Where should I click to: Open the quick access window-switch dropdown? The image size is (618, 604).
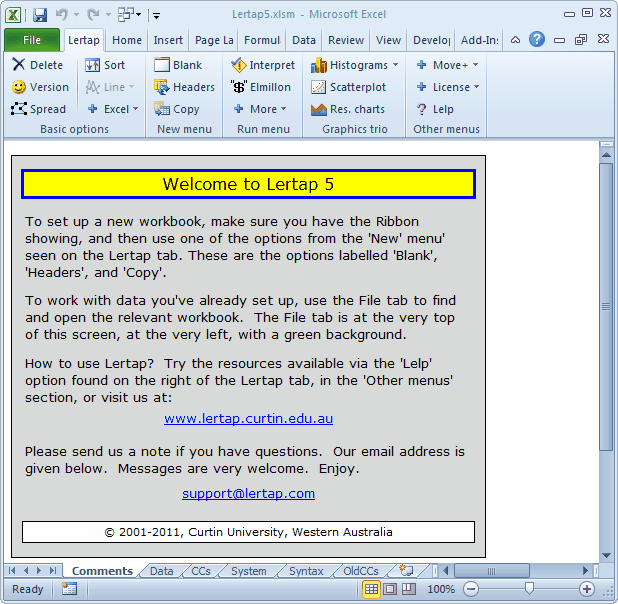pos(138,15)
